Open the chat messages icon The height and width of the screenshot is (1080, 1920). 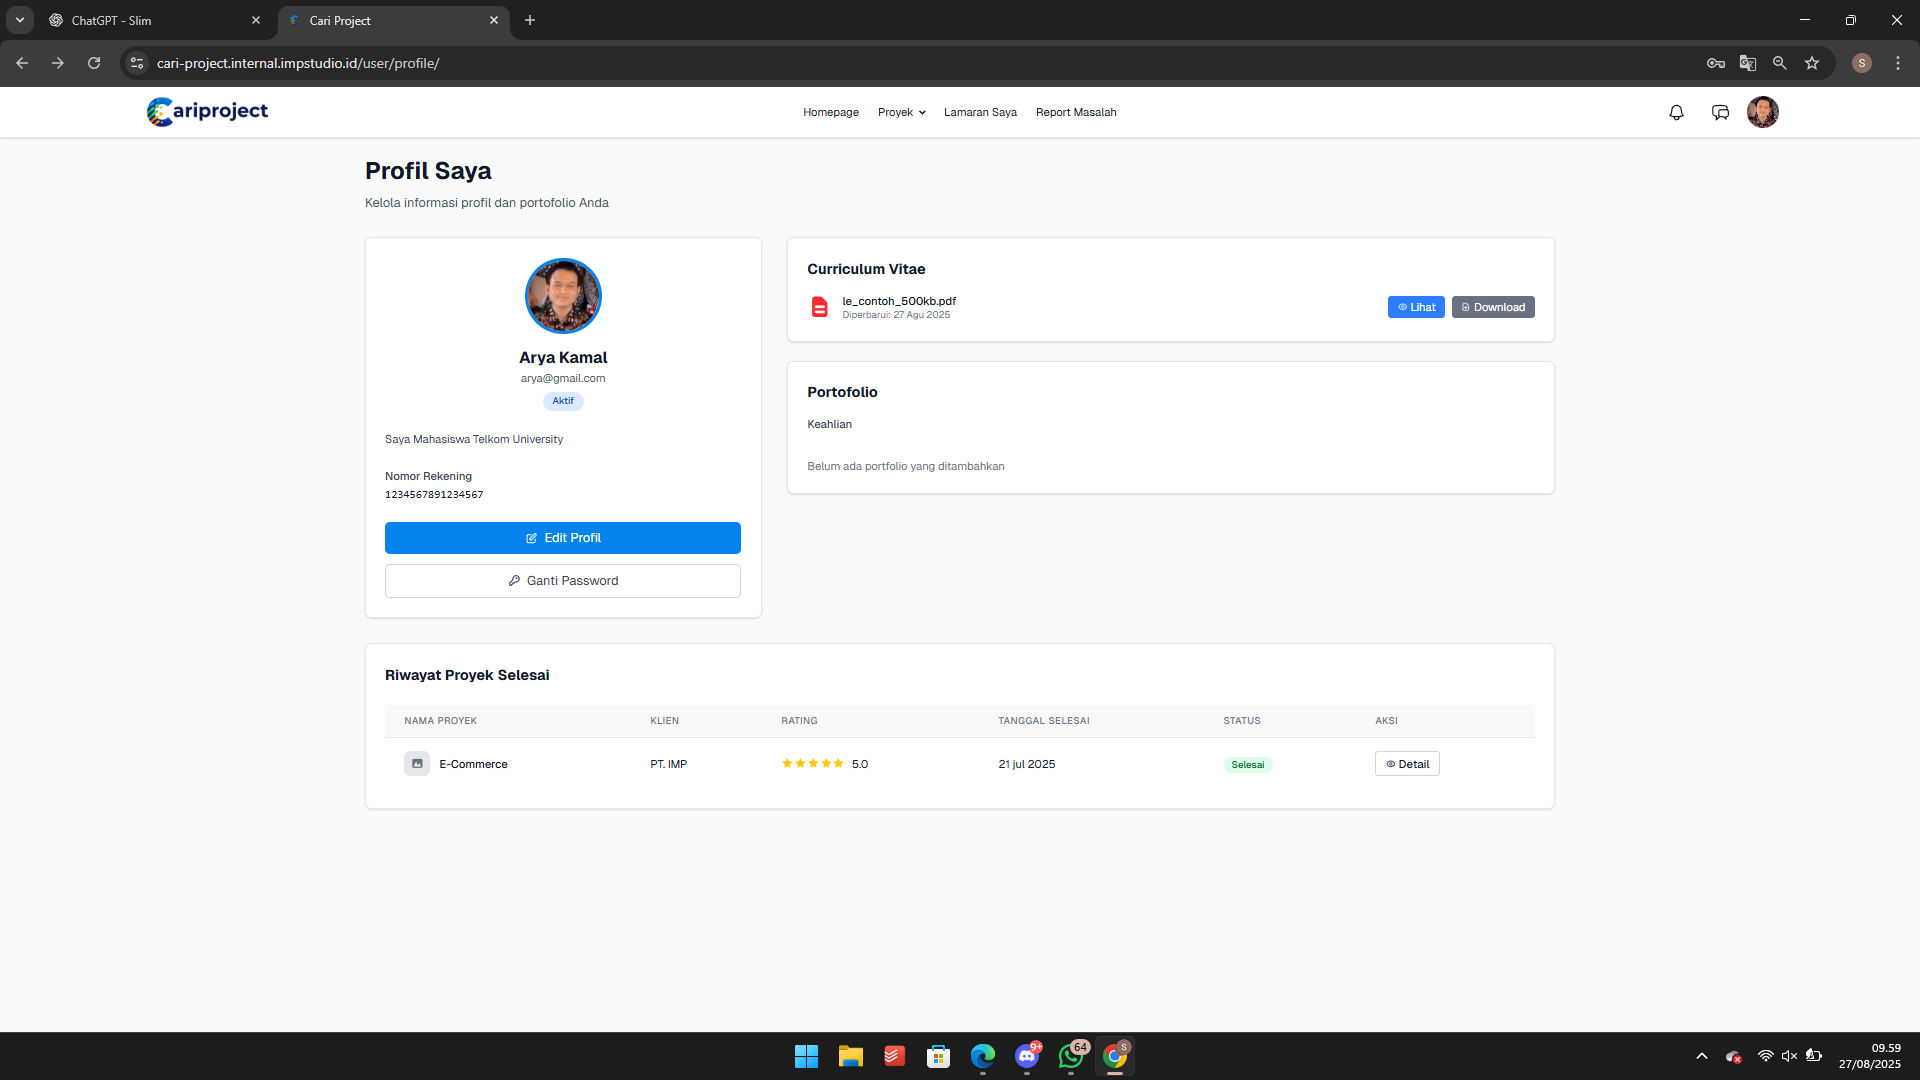point(1720,113)
